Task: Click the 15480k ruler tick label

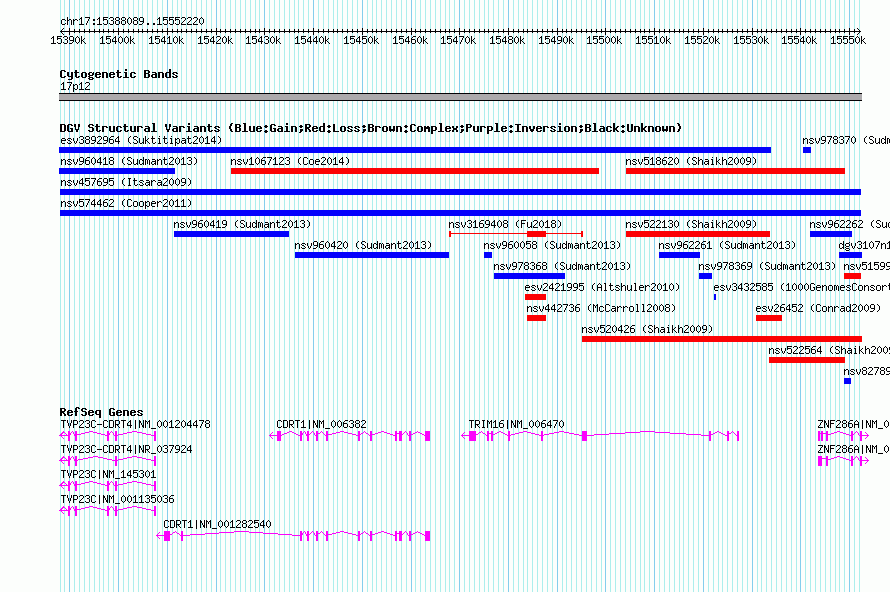Action: point(507,40)
